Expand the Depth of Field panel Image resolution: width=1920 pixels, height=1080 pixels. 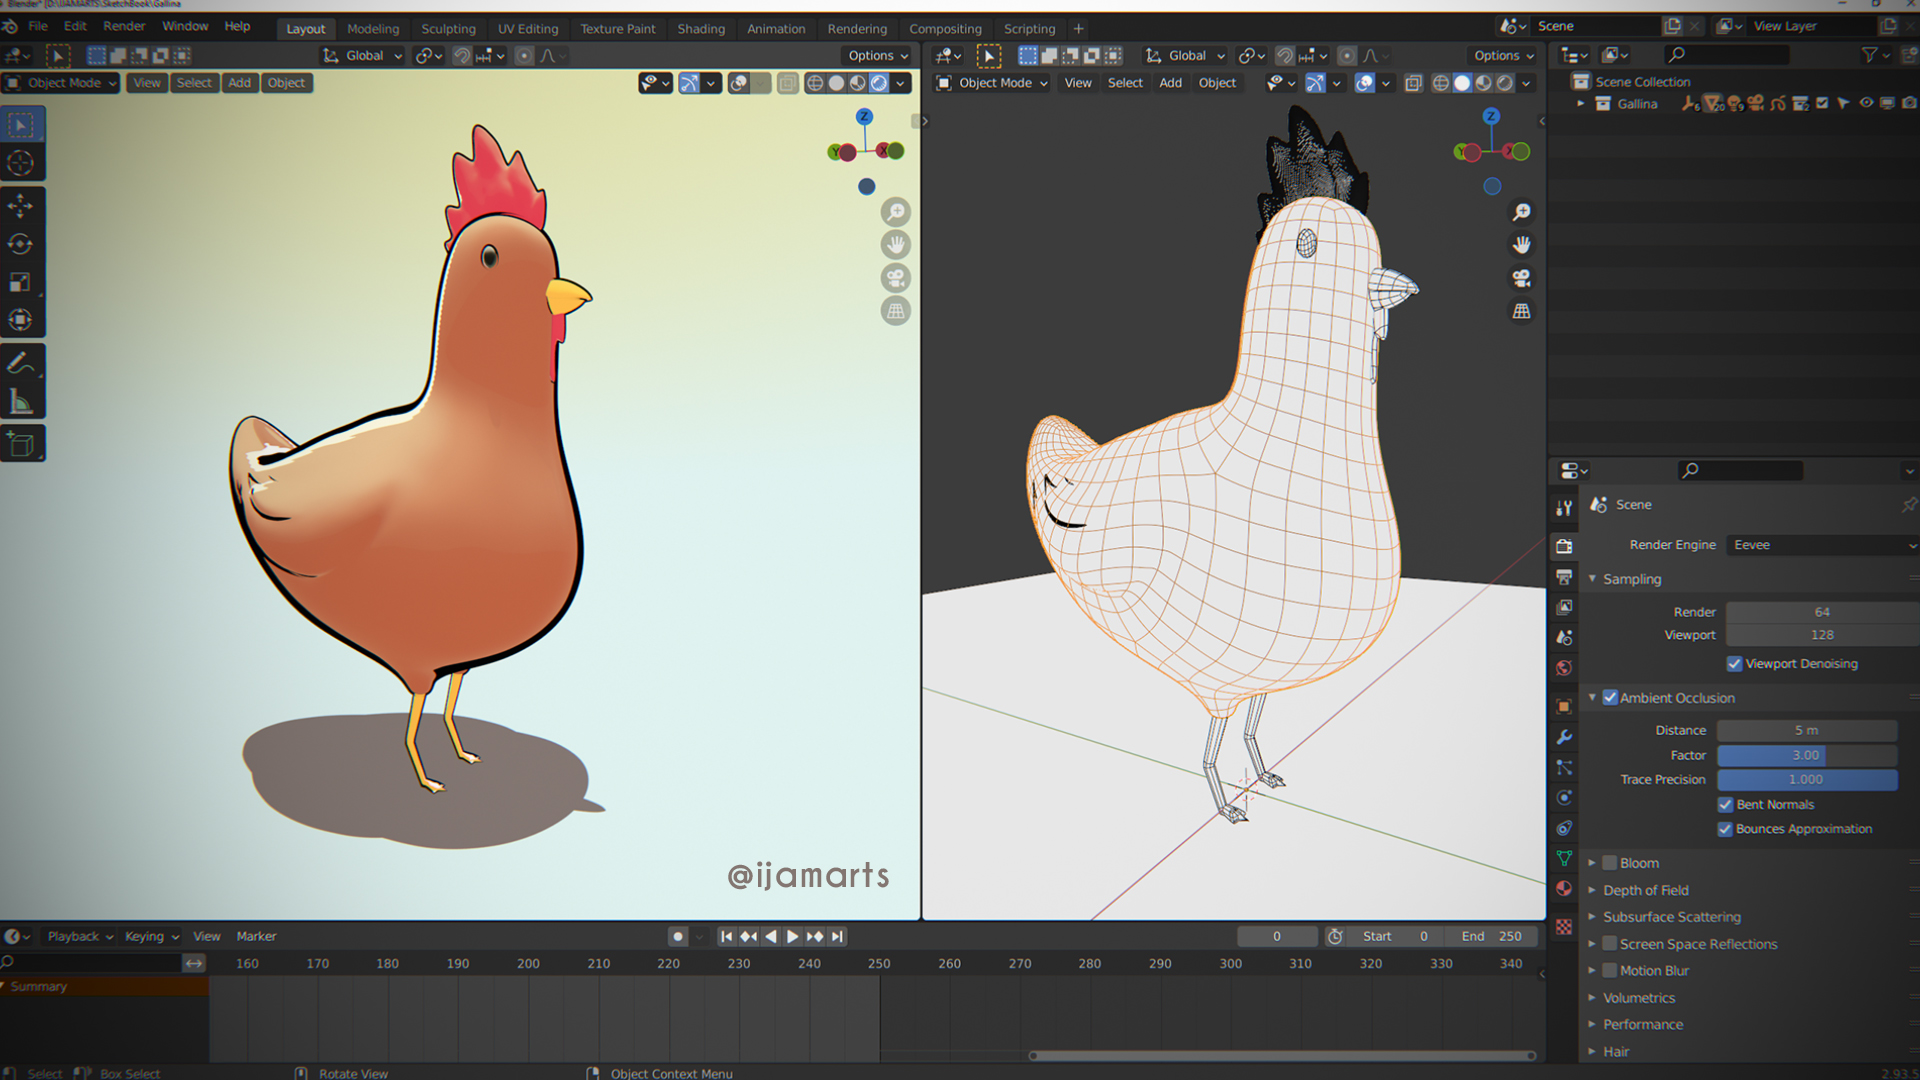(x=1645, y=890)
